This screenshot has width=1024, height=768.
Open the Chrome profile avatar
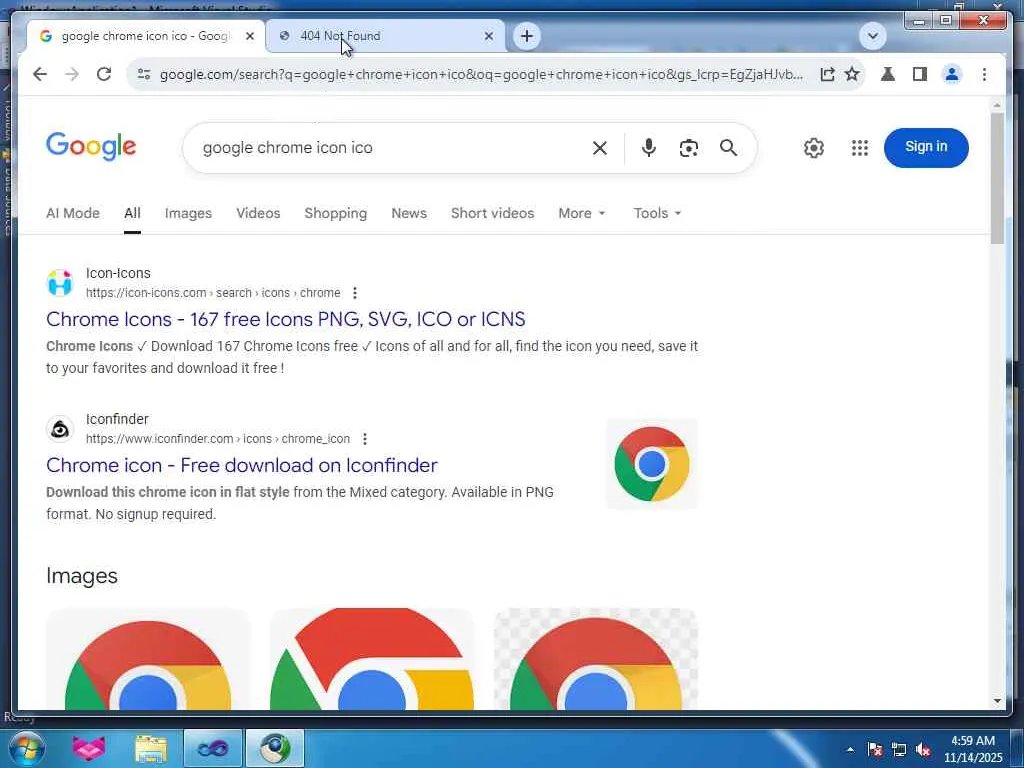click(952, 74)
